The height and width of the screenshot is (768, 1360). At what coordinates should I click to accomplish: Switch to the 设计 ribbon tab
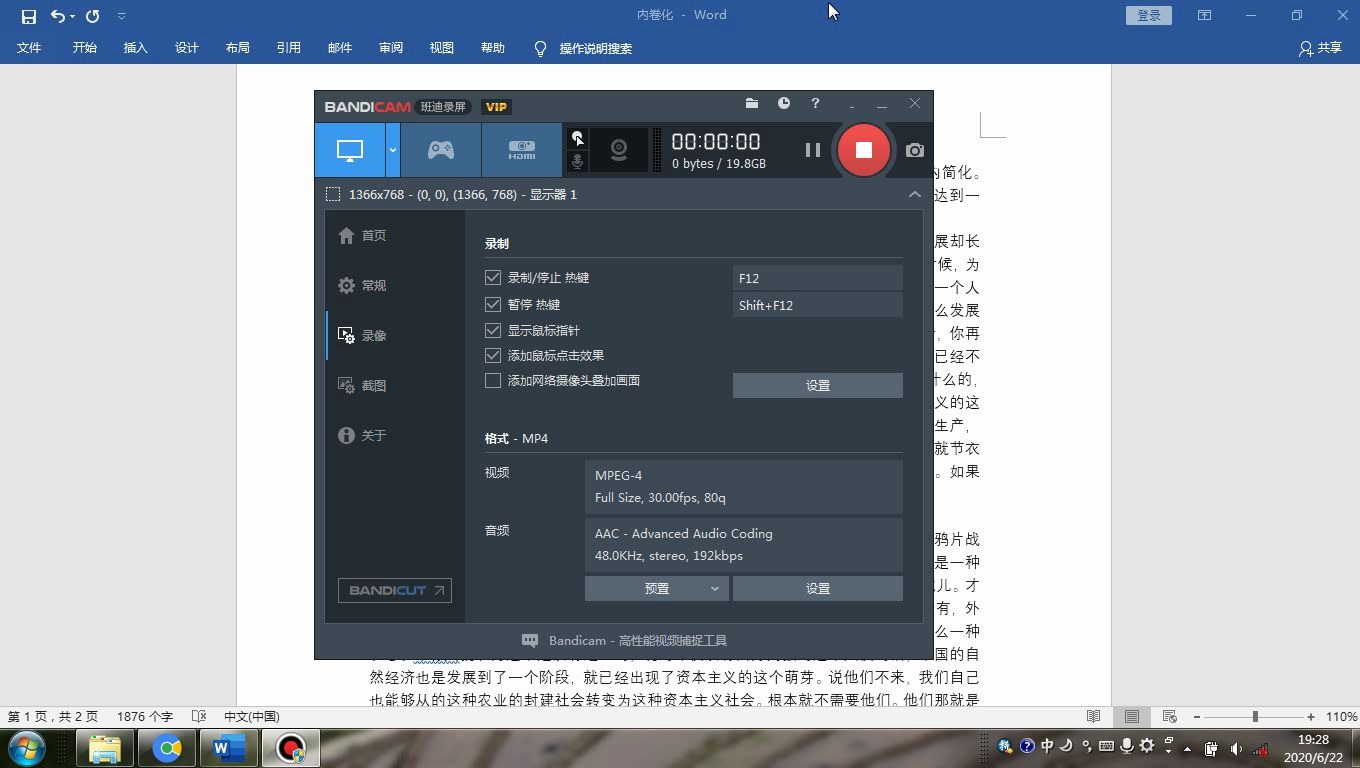pos(186,48)
